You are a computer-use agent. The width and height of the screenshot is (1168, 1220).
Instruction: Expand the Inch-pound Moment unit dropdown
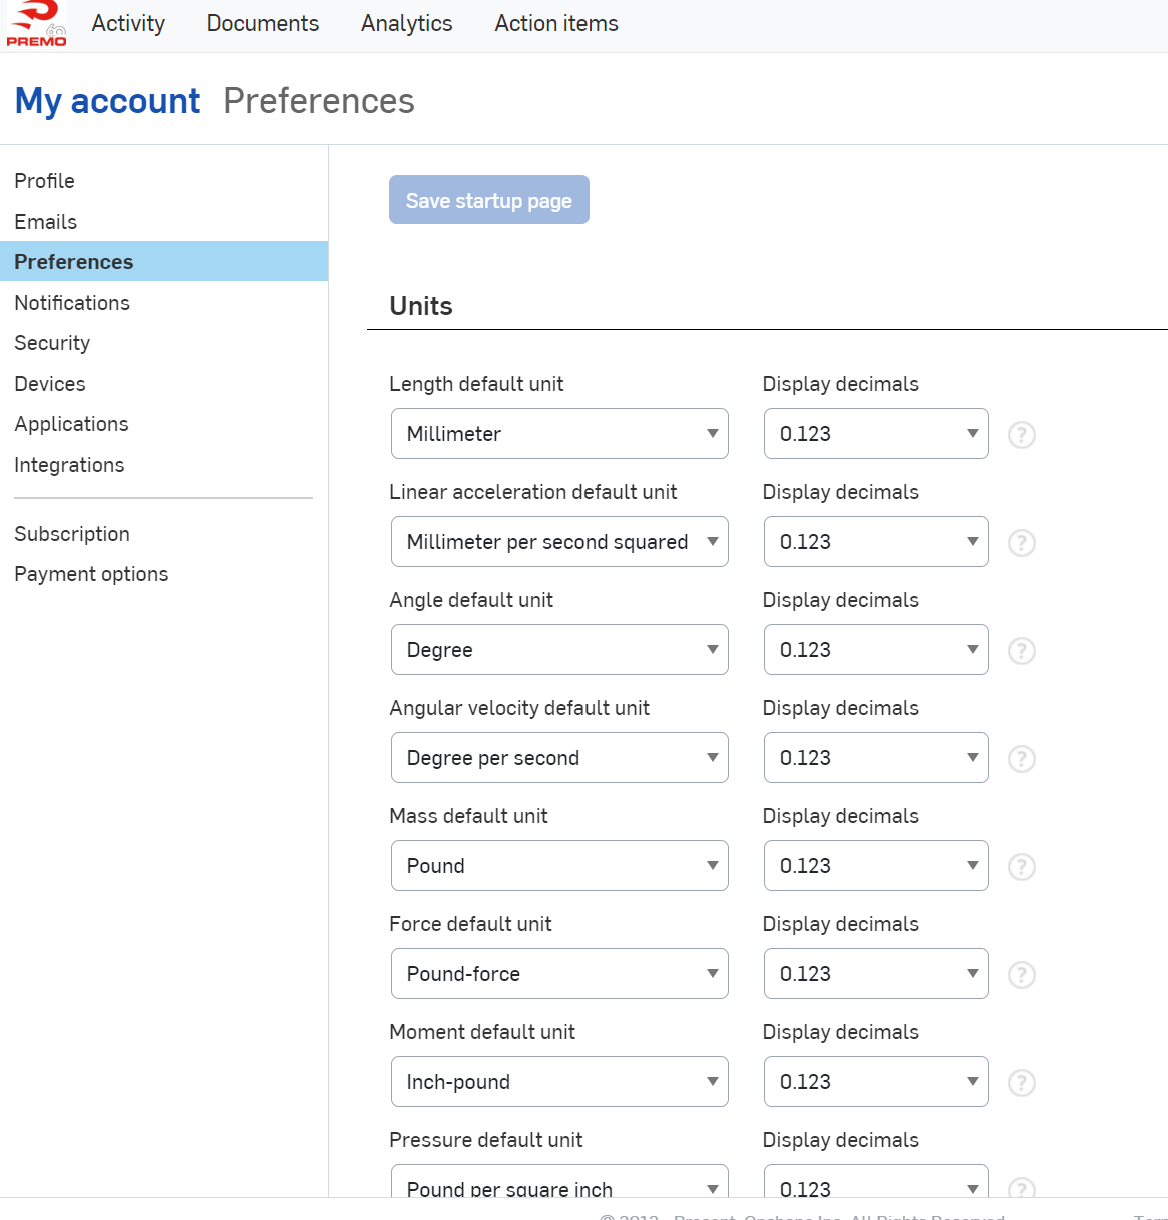point(559,1082)
